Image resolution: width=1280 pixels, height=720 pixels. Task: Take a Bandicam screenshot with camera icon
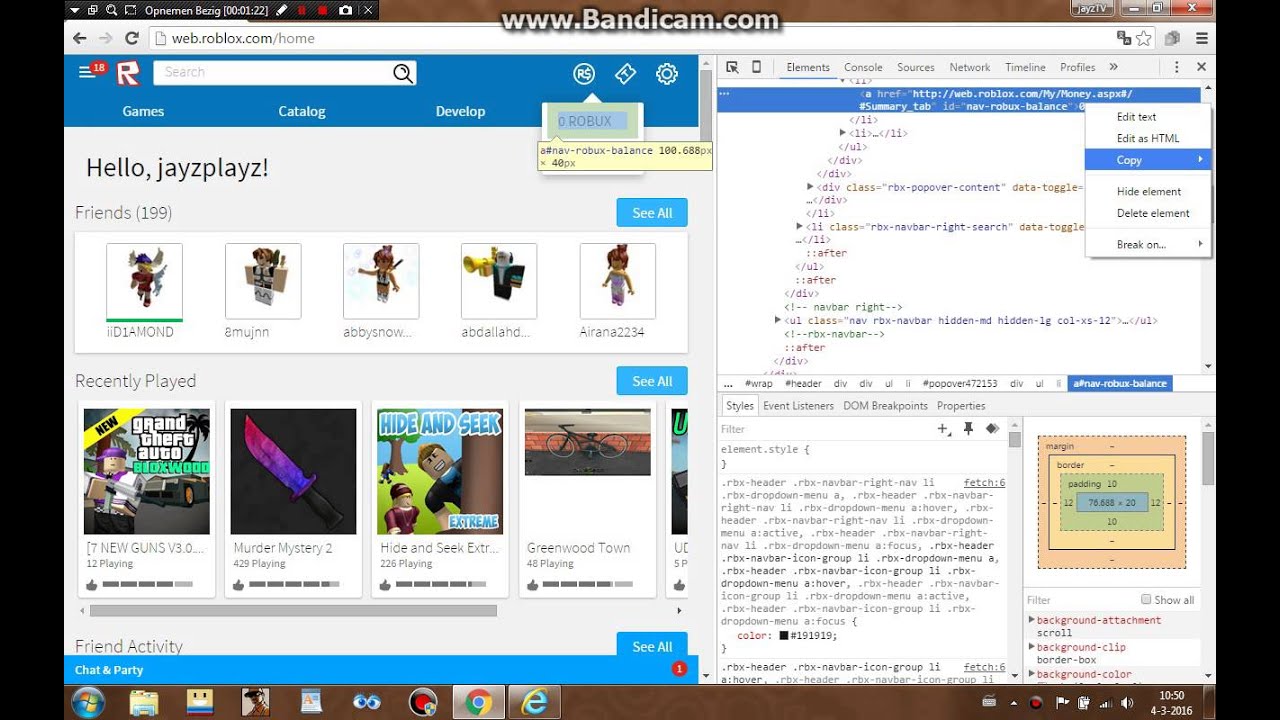[x=345, y=9]
